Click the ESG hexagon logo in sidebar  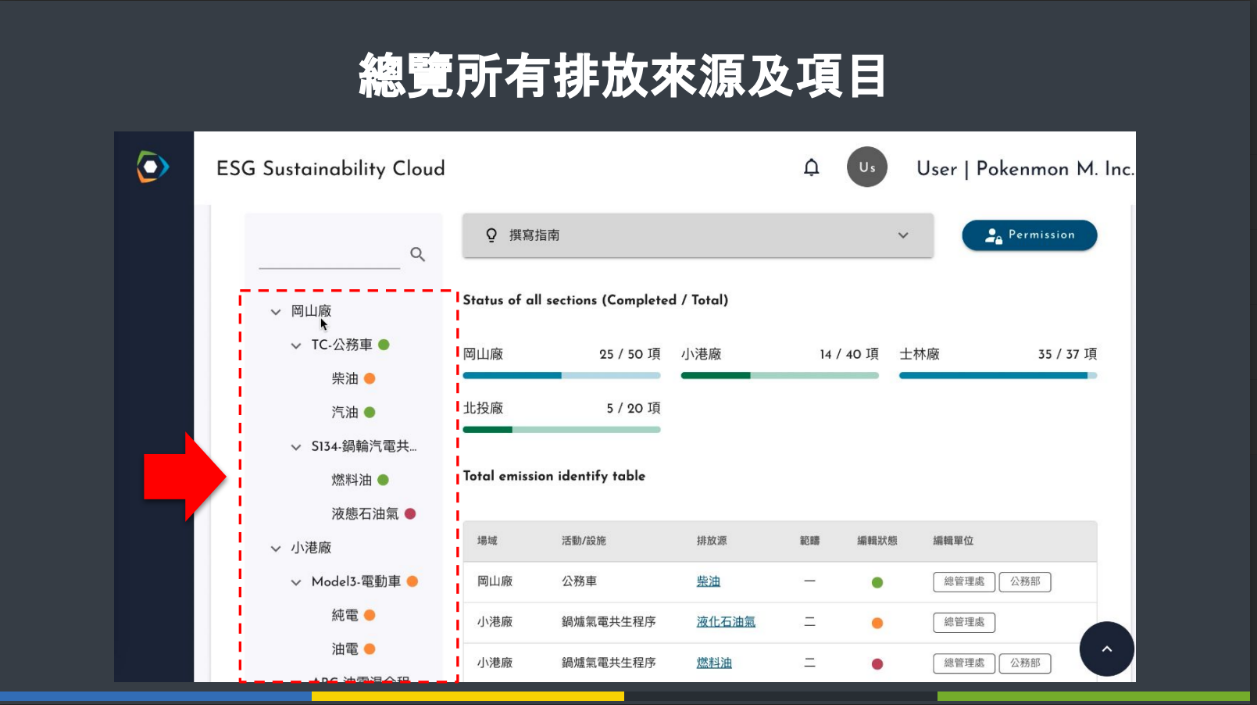pyautogui.click(x=153, y=167)
